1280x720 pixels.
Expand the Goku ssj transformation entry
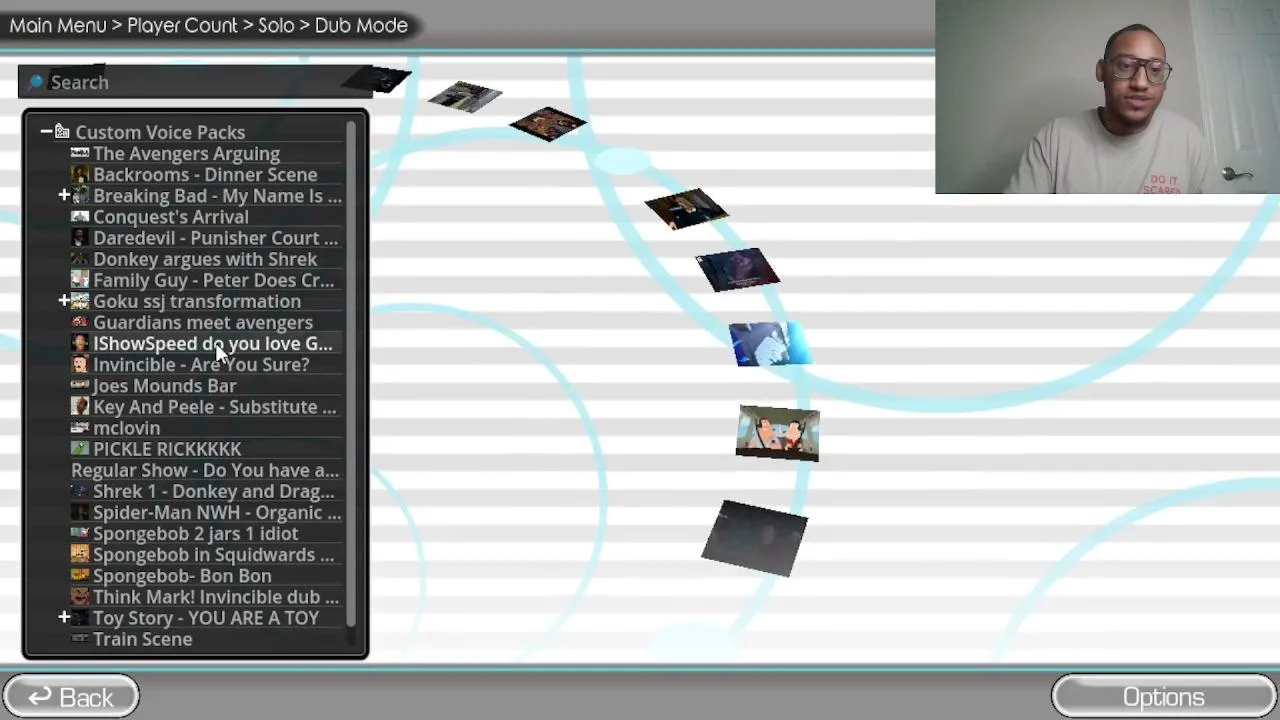pyautogui.click(x=64, y=301)
